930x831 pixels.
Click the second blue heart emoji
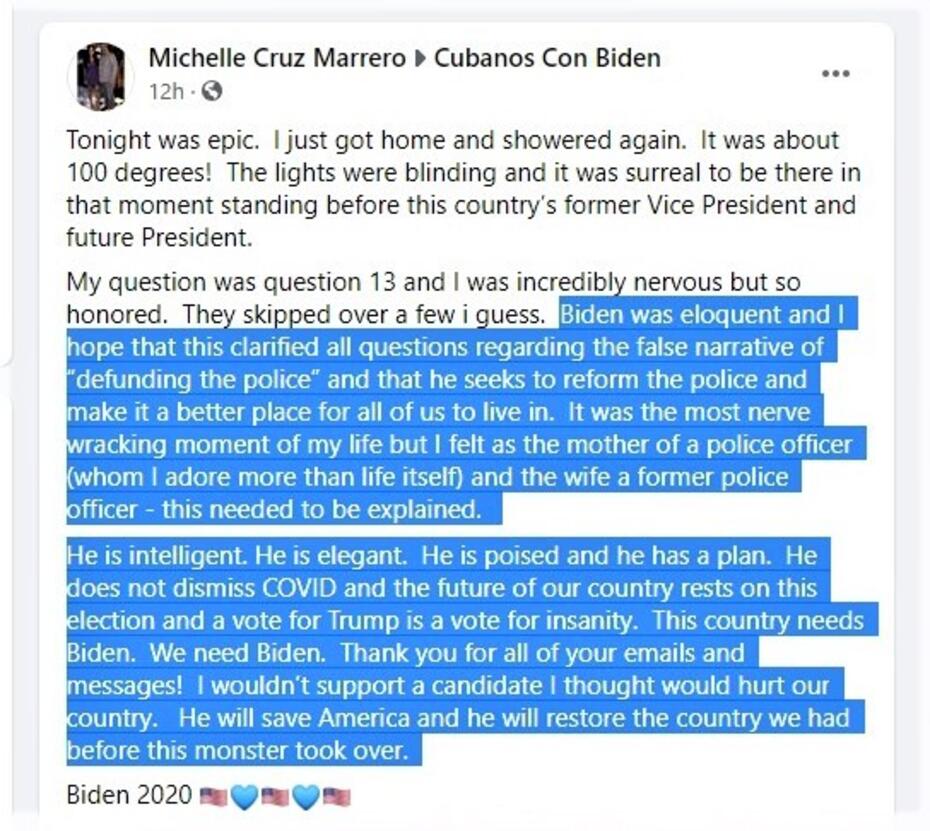point(305,796)
